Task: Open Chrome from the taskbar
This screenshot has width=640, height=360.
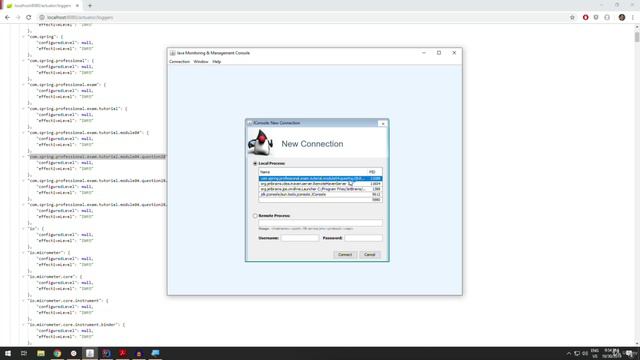Action: pos(57,353)
